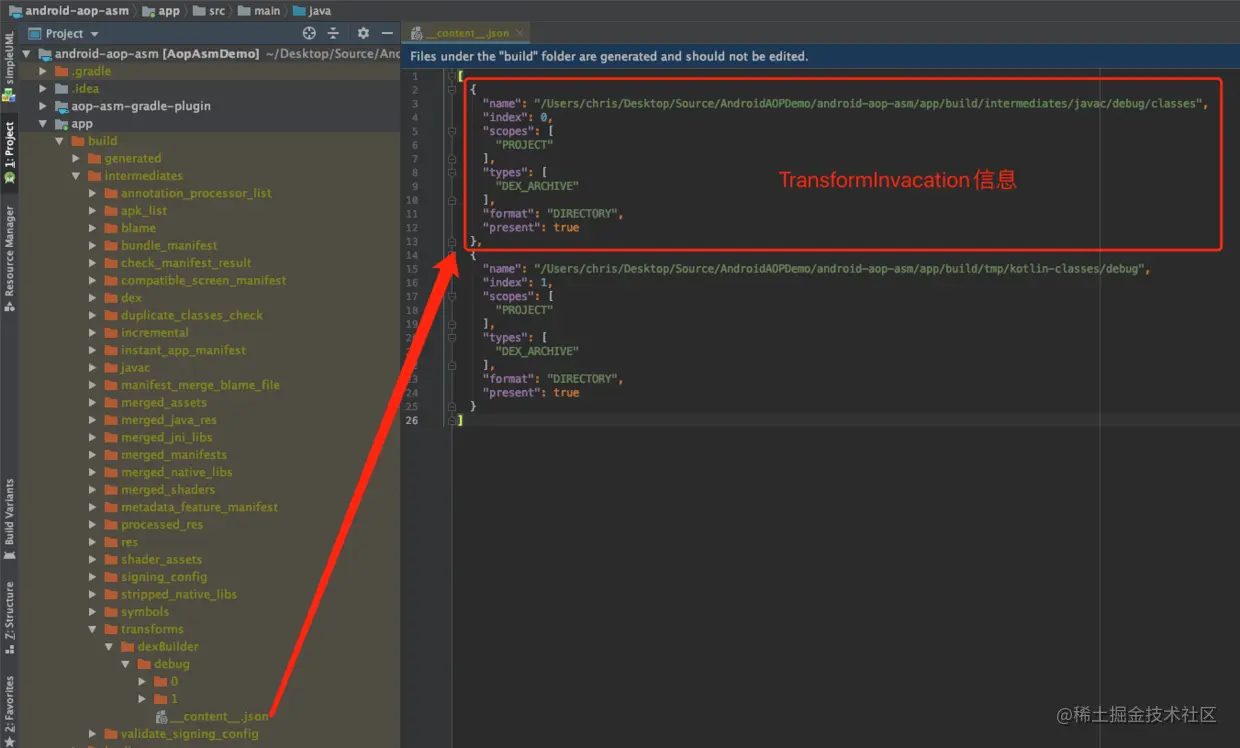Click the "index": 1 line in editor

coord(517,283)
